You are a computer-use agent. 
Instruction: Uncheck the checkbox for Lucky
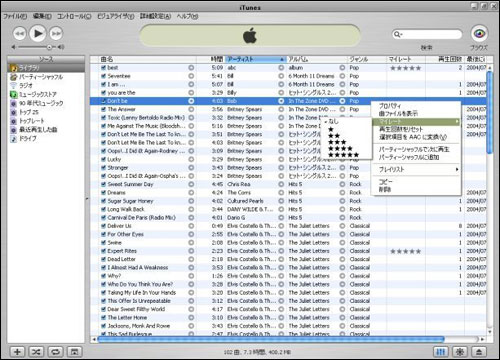[x=103, y=159]
